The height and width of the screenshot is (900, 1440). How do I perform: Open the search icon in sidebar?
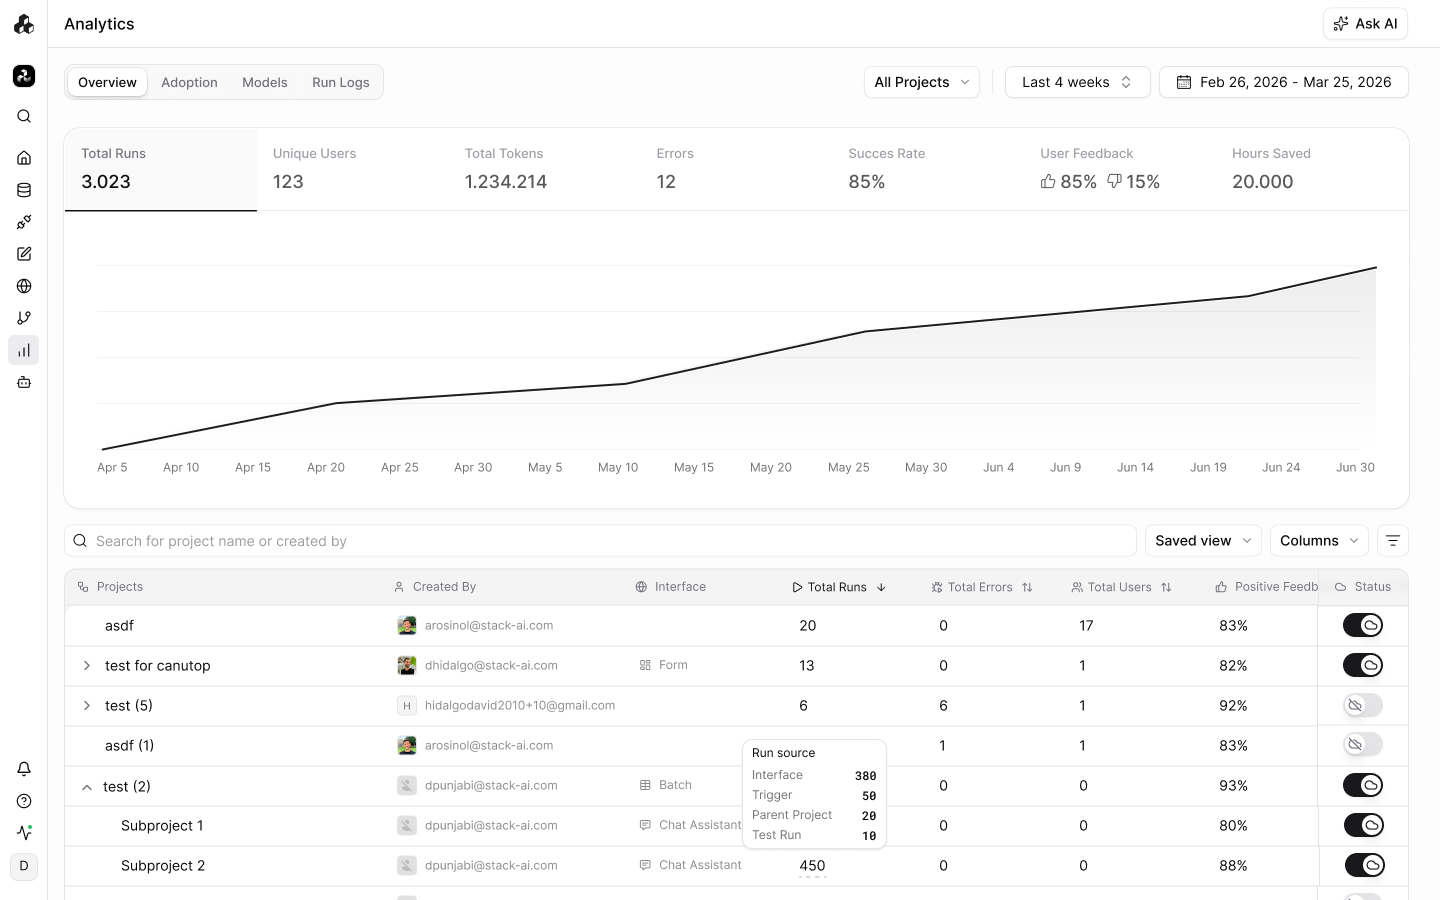(24, 116)
